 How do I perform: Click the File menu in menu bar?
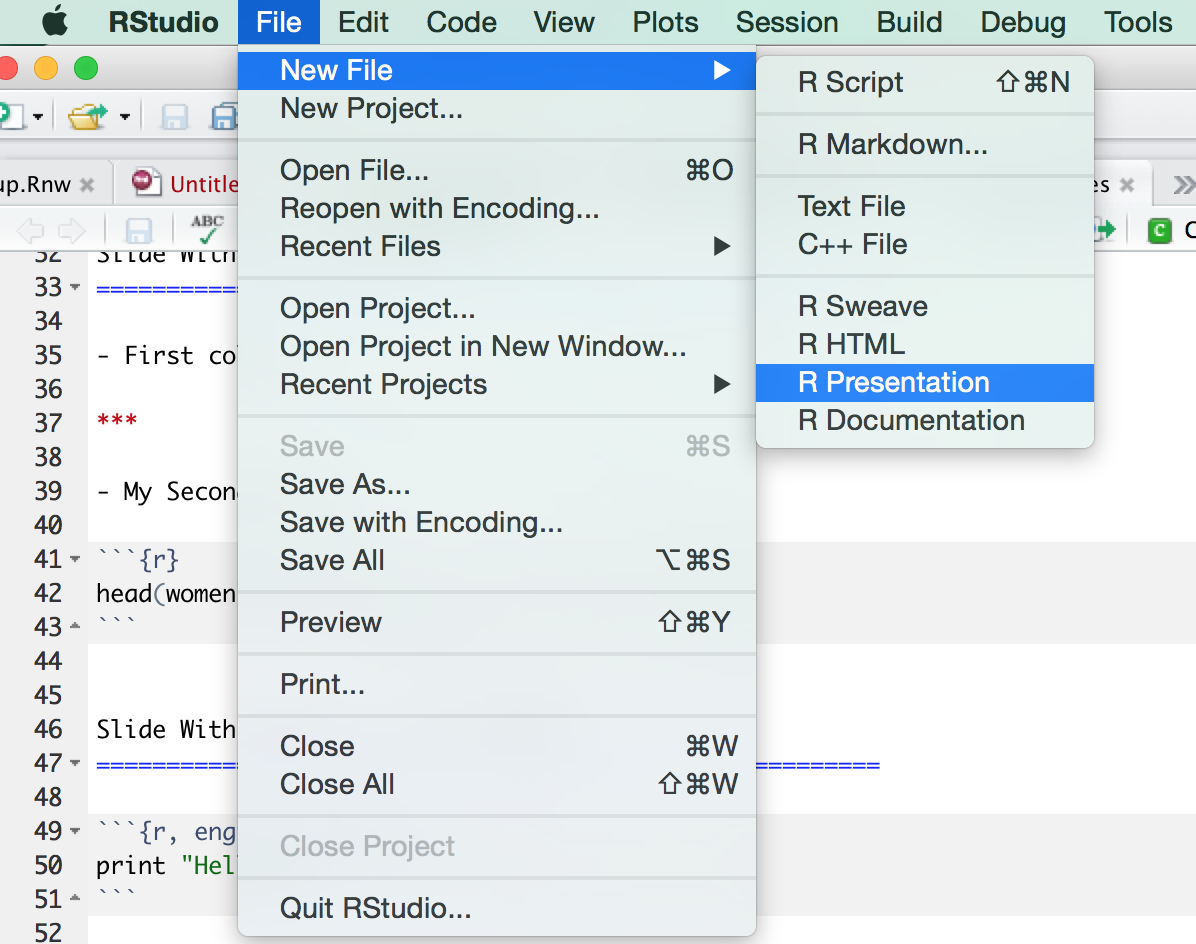click(x=278, y=22)
